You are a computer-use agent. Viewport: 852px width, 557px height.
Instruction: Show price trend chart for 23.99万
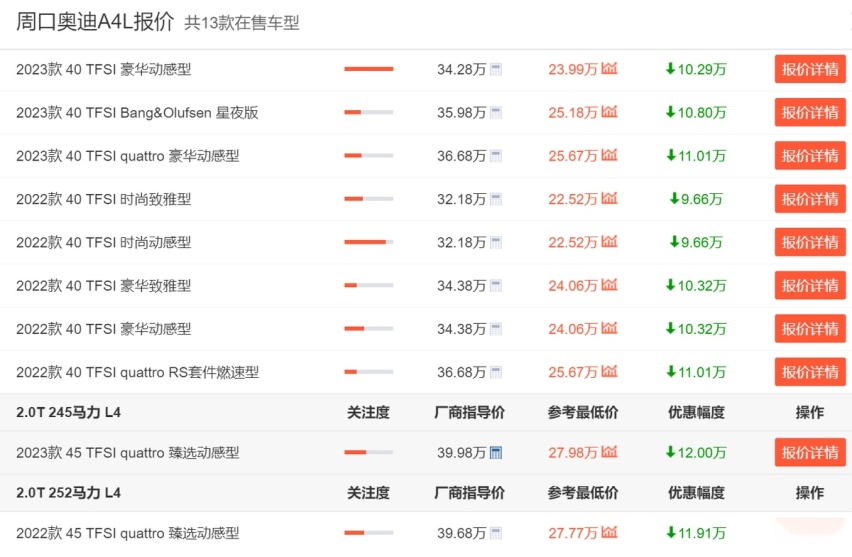609,68
